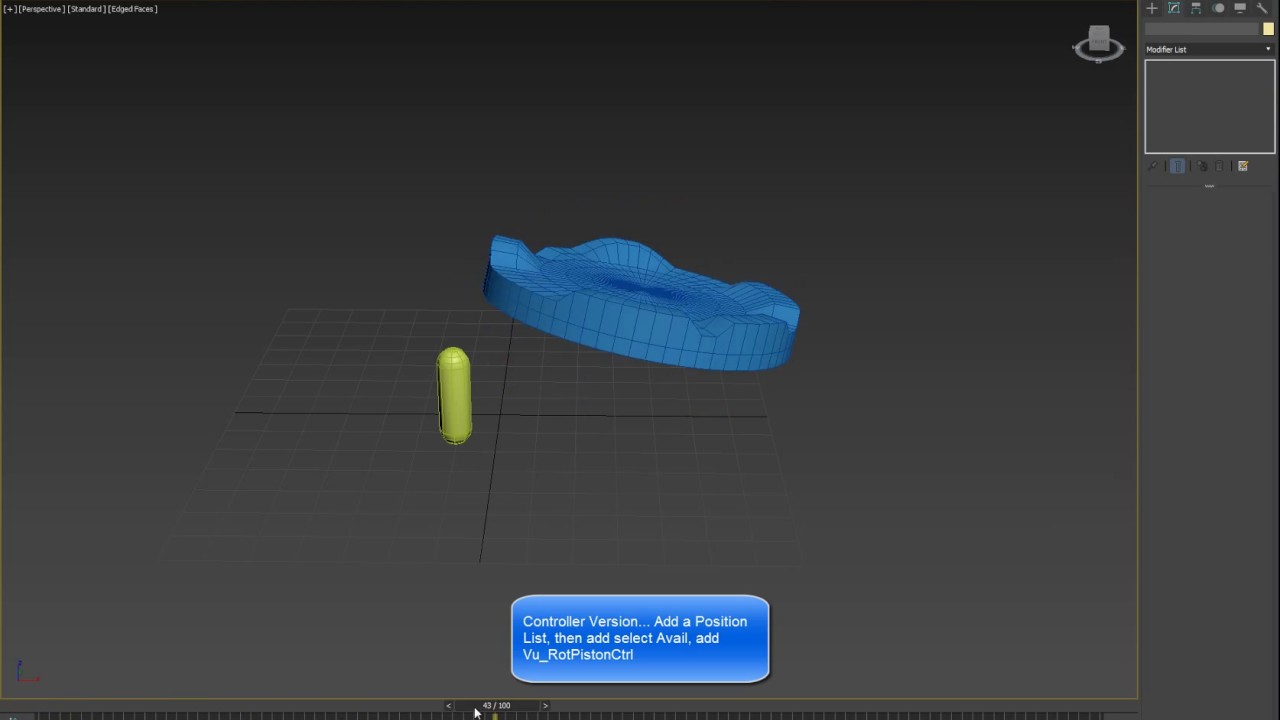
Task: Click the [+] viewport general menu
Action: 10,9
